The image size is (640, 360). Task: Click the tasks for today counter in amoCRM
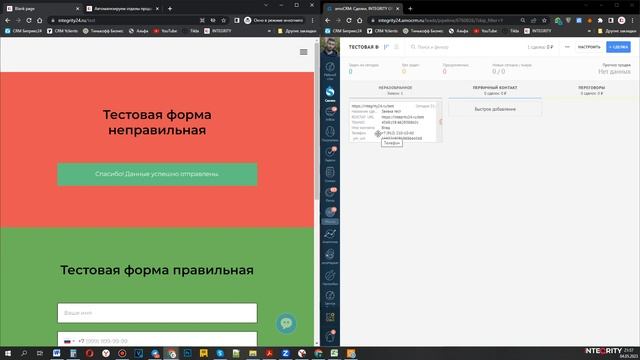[363, 69]
